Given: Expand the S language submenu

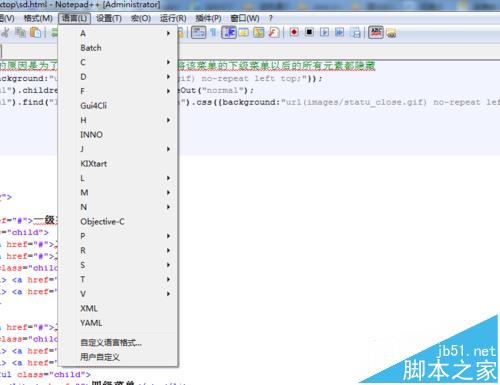Looking at the screenshot, I should pyautogui.click(x=118, y=265).
